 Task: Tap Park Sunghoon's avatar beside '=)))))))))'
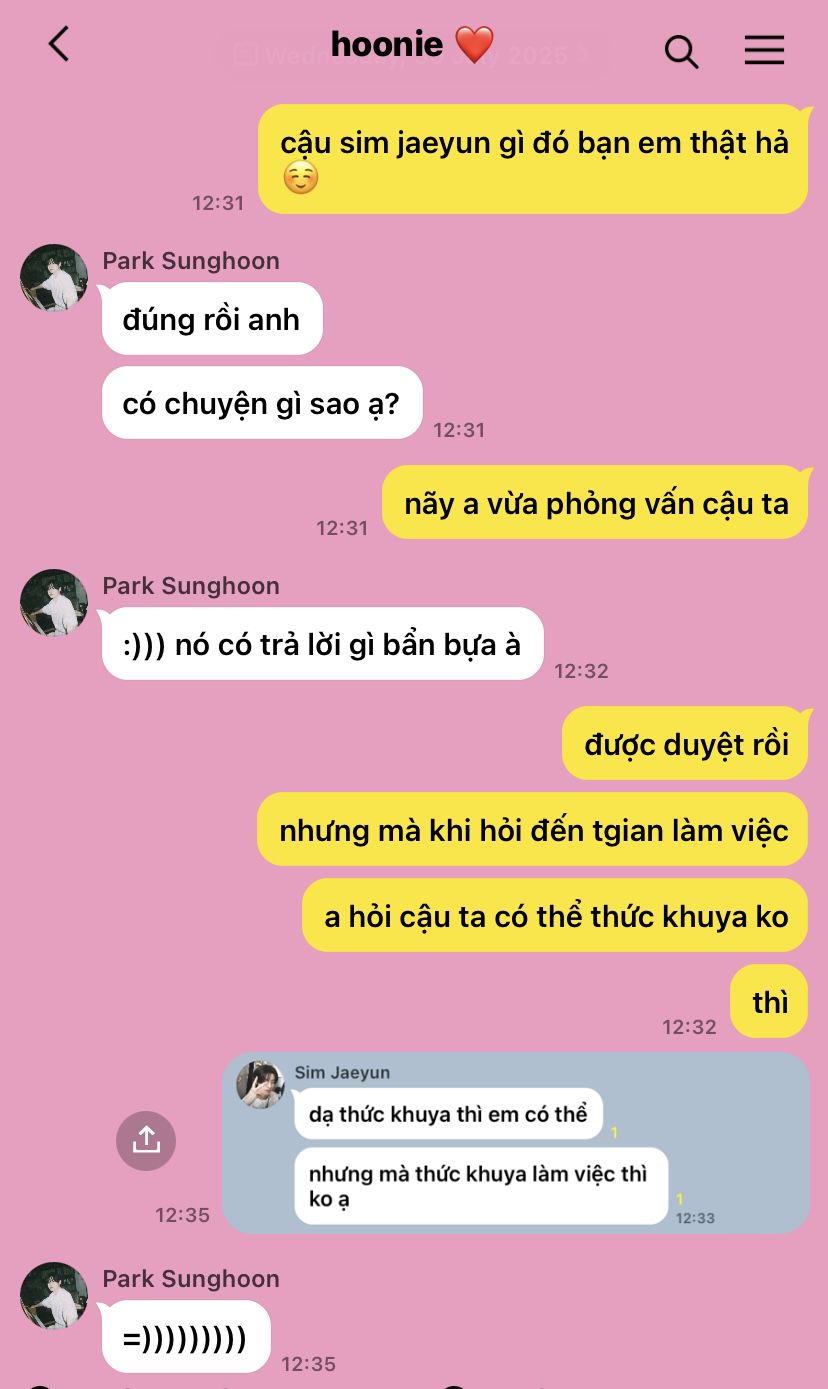54,1296
